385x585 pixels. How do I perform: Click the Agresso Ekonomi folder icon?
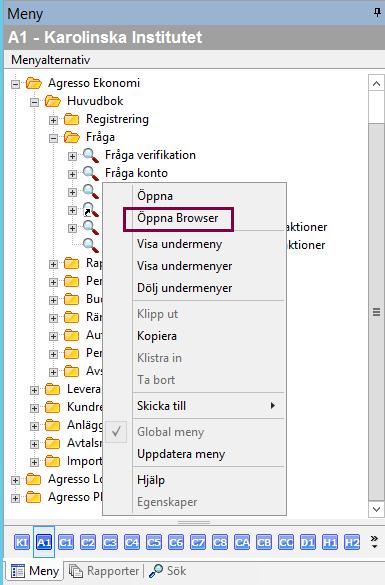click(34, 83)
